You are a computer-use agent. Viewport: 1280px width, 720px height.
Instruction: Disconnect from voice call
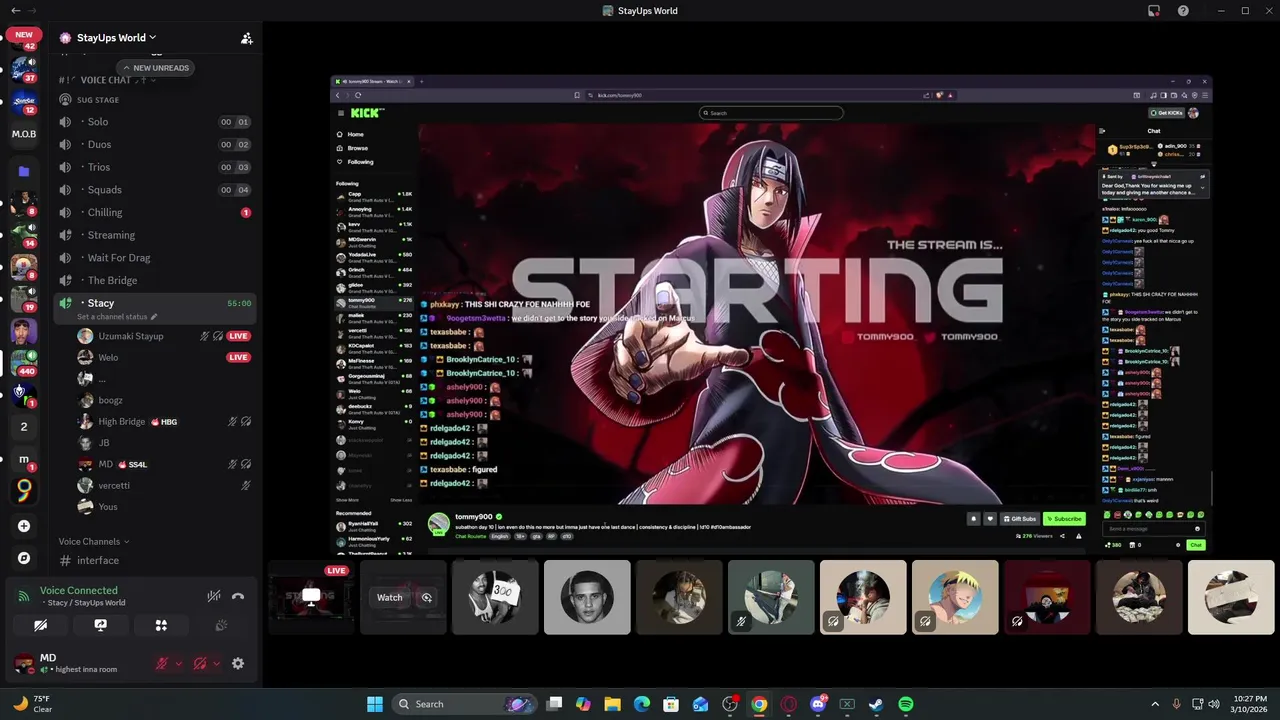(238, 596)
